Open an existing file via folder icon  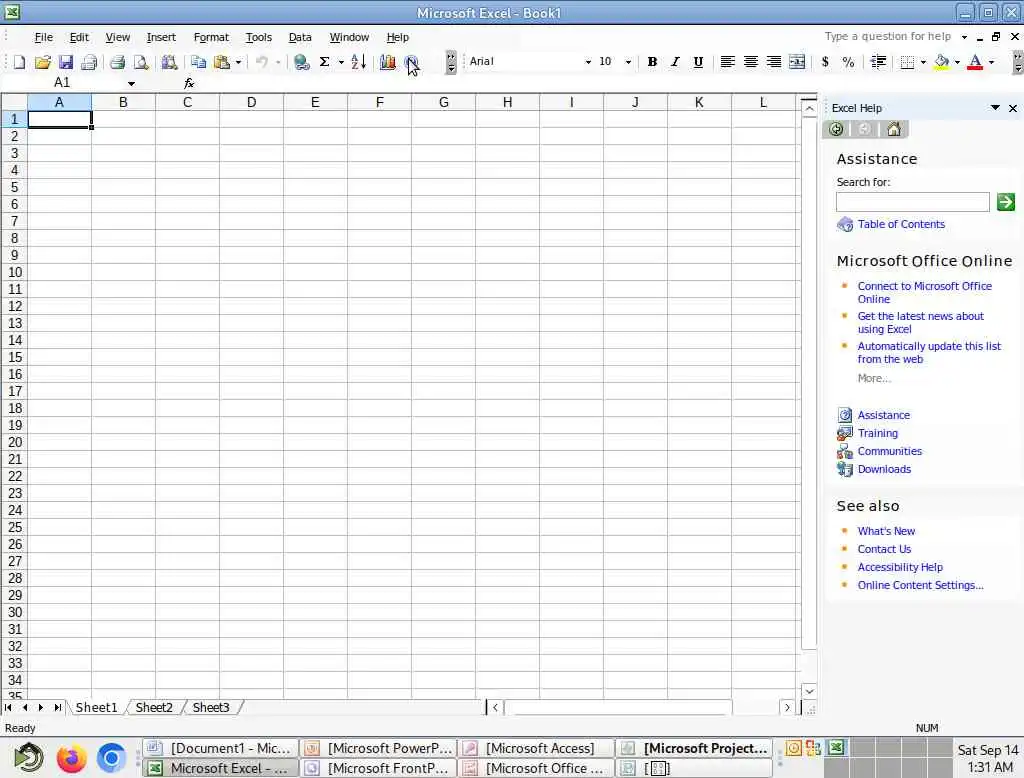pos(42,62)
